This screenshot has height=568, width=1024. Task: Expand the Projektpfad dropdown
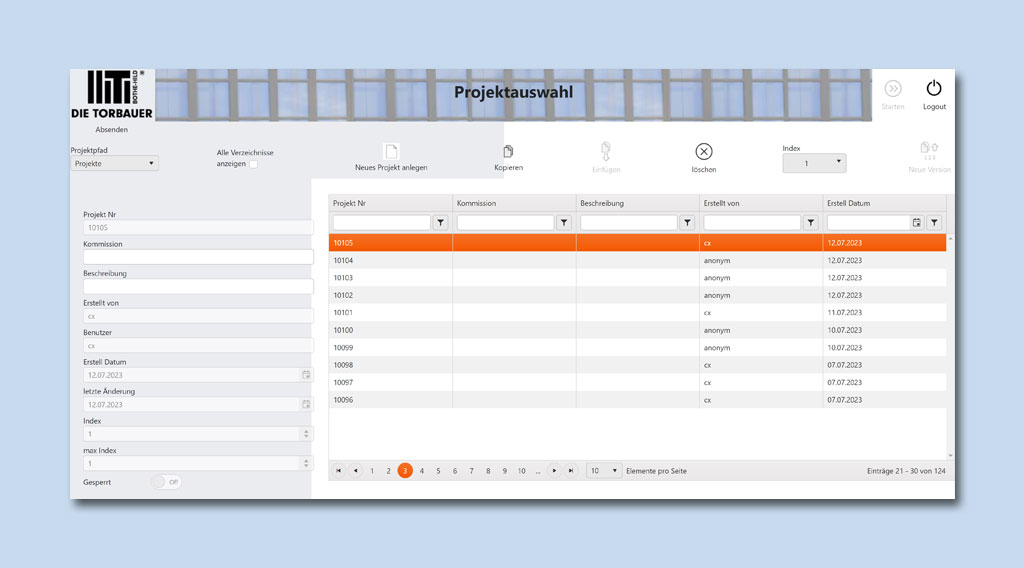(115, 163)
